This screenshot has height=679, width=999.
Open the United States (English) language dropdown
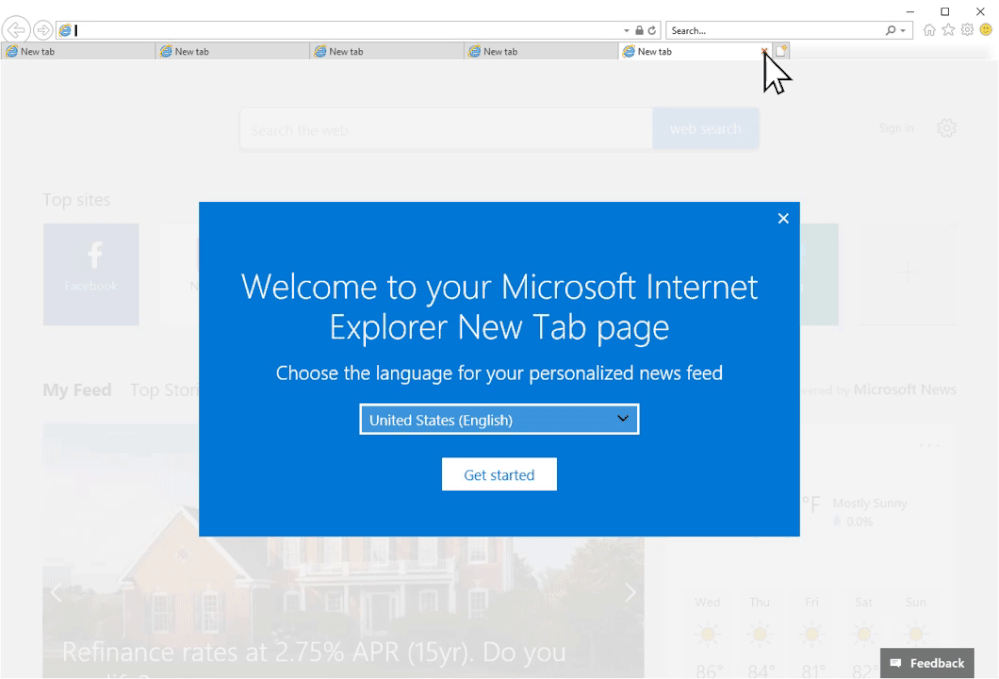click(x=499, y=420)
